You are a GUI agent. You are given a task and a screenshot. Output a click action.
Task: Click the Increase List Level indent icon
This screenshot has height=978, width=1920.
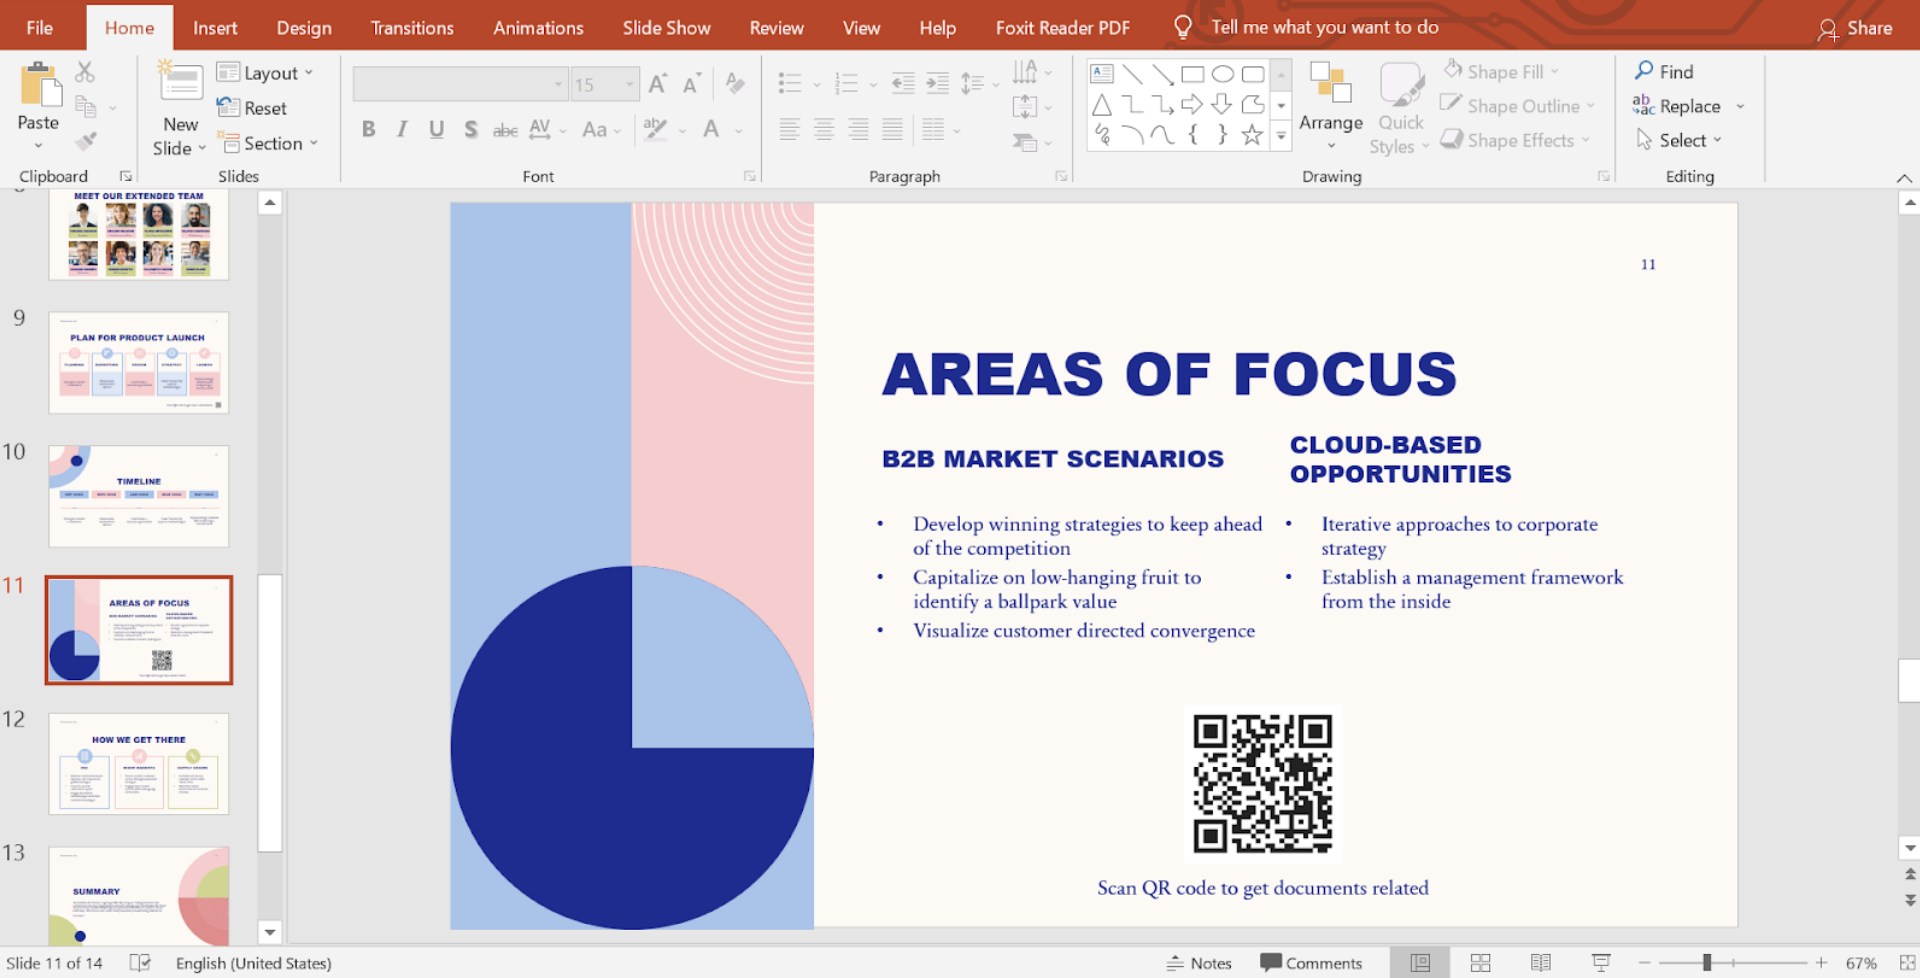tap(937, 83)
